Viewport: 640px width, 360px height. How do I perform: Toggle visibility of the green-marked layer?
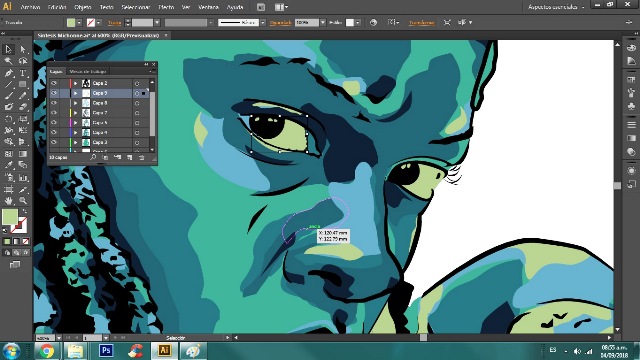[54, 142]
